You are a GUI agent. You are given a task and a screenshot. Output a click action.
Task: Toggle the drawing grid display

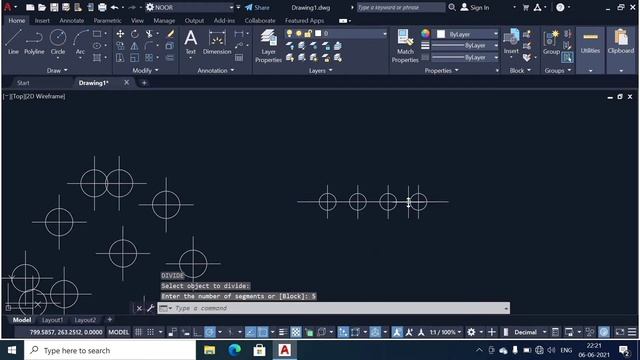pos(138,332)
